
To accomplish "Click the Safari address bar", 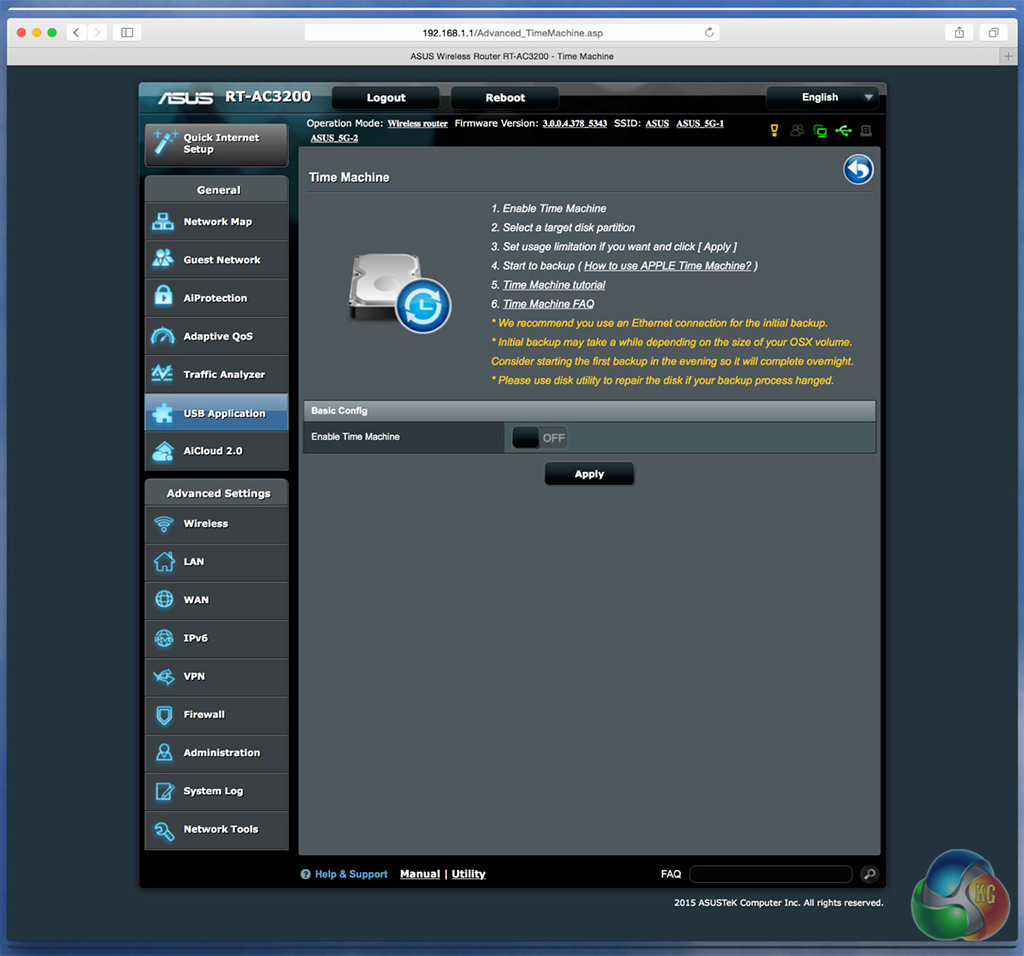I will (512, 33).
